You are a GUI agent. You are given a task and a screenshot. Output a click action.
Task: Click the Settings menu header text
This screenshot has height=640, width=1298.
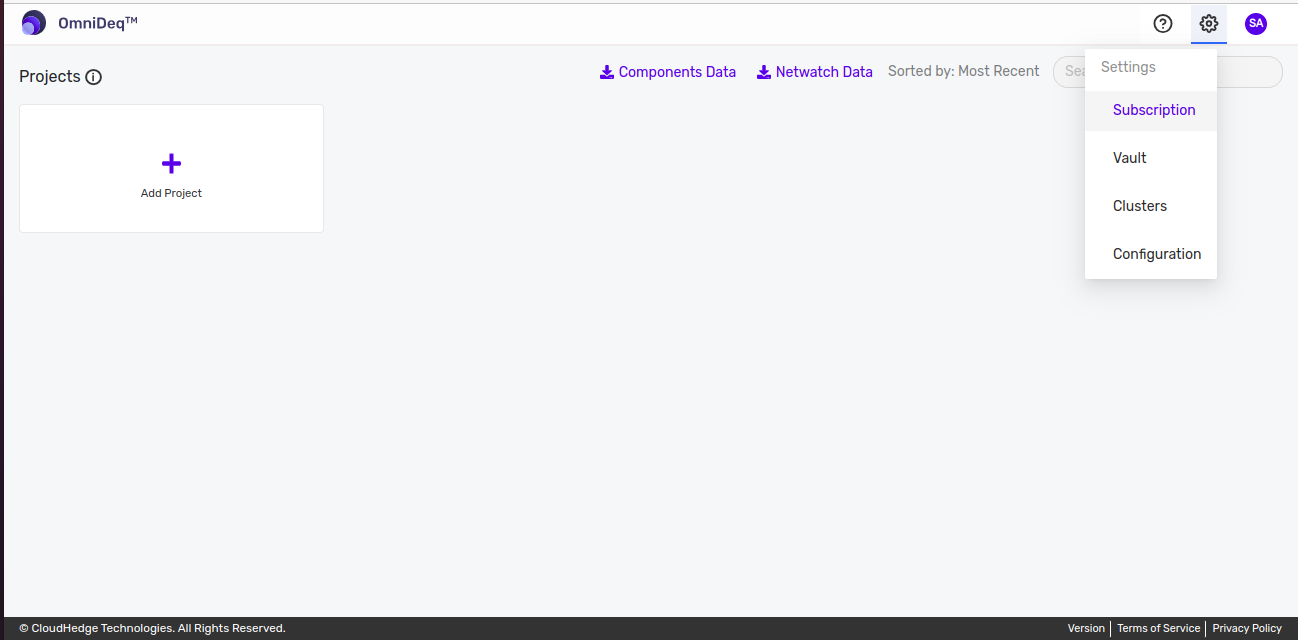coord(1128,67)
